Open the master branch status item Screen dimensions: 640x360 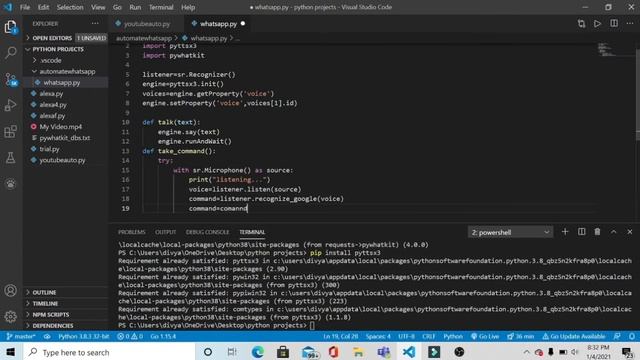pos(20,336)
